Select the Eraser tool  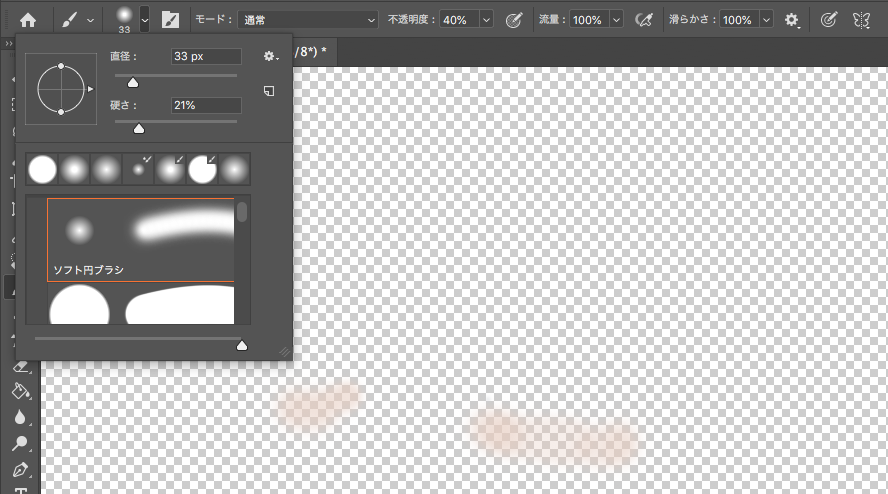point(20,367)
